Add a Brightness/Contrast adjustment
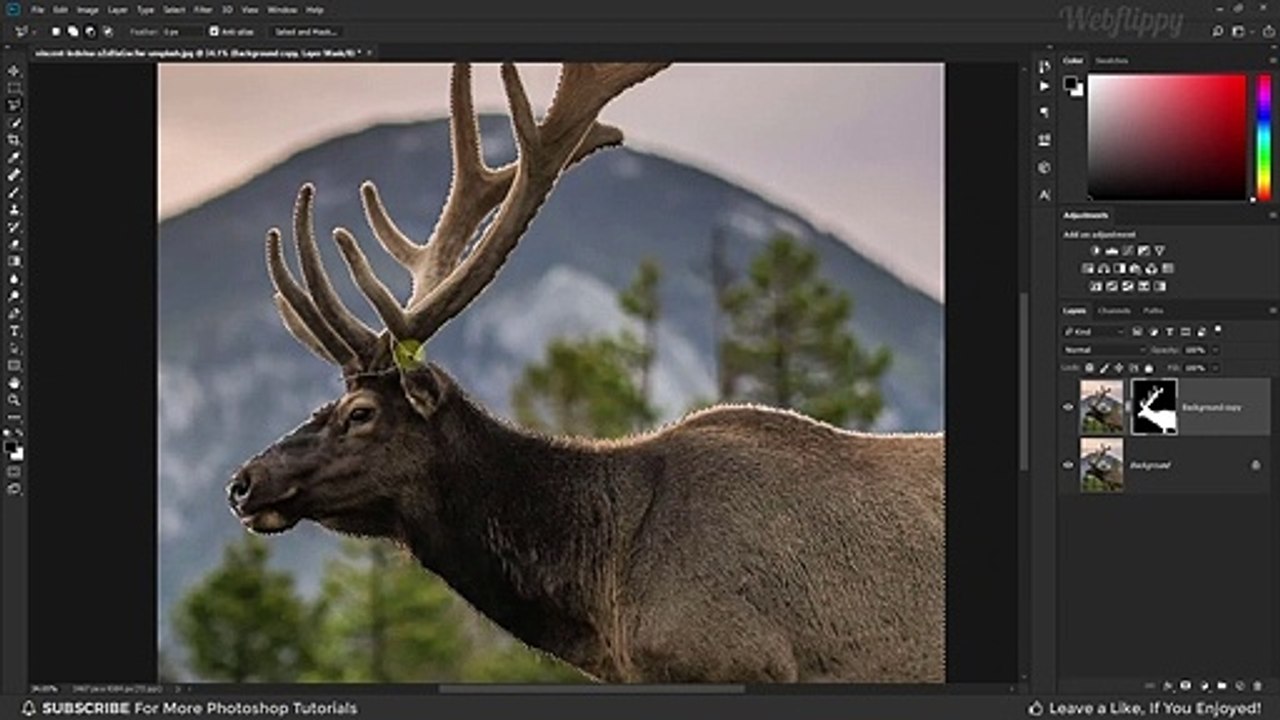Image resolution: width=1280 pixels, height=720 pixels. pos(1095,250)
